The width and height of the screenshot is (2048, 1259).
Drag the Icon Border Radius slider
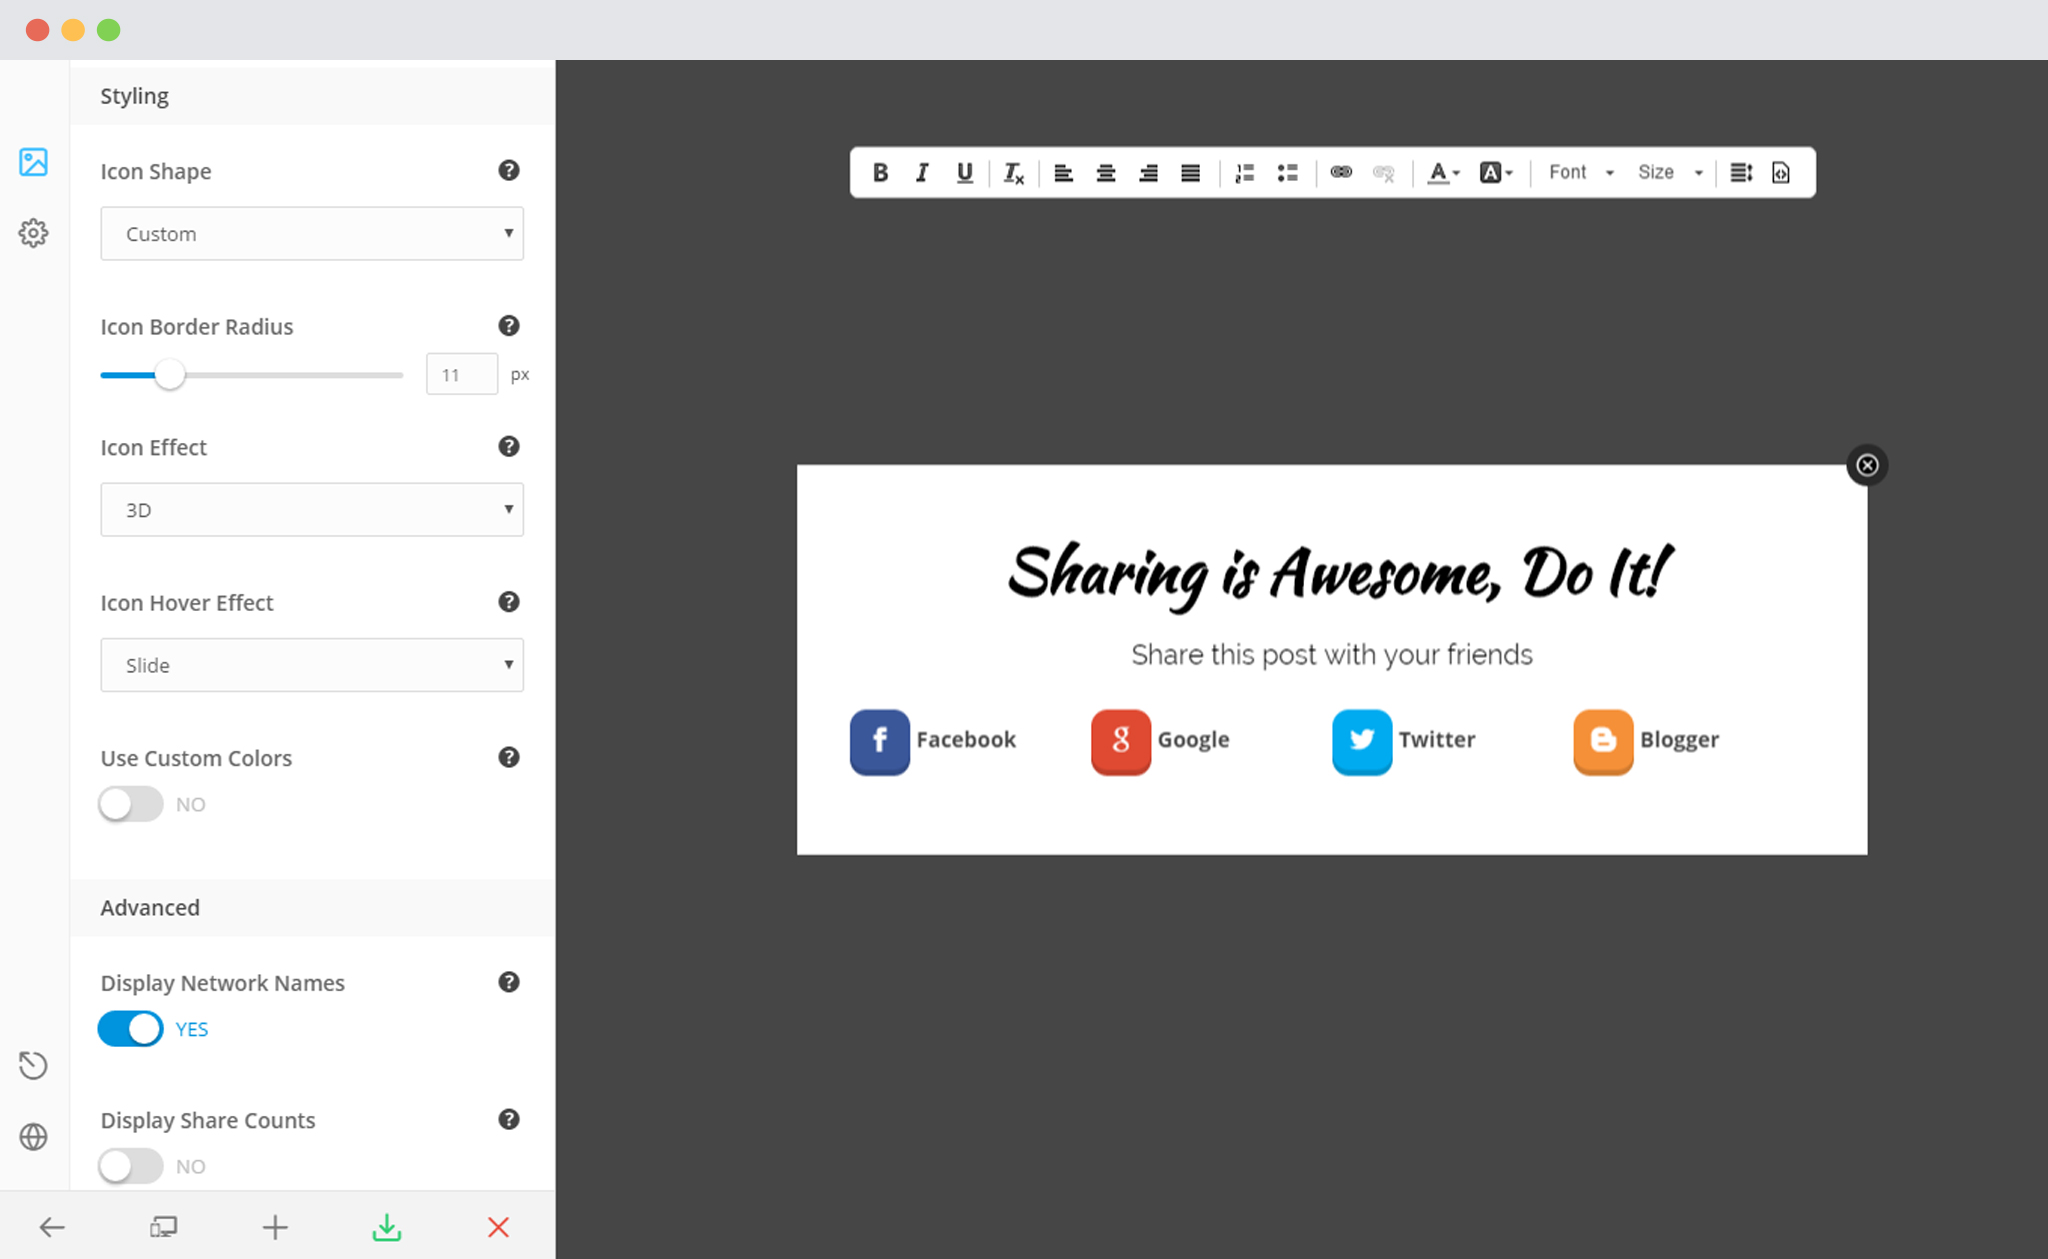[170, 374]
